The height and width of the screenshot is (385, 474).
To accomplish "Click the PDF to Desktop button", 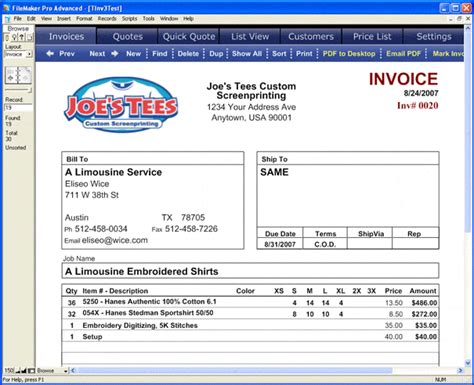I will pos(349,53).
